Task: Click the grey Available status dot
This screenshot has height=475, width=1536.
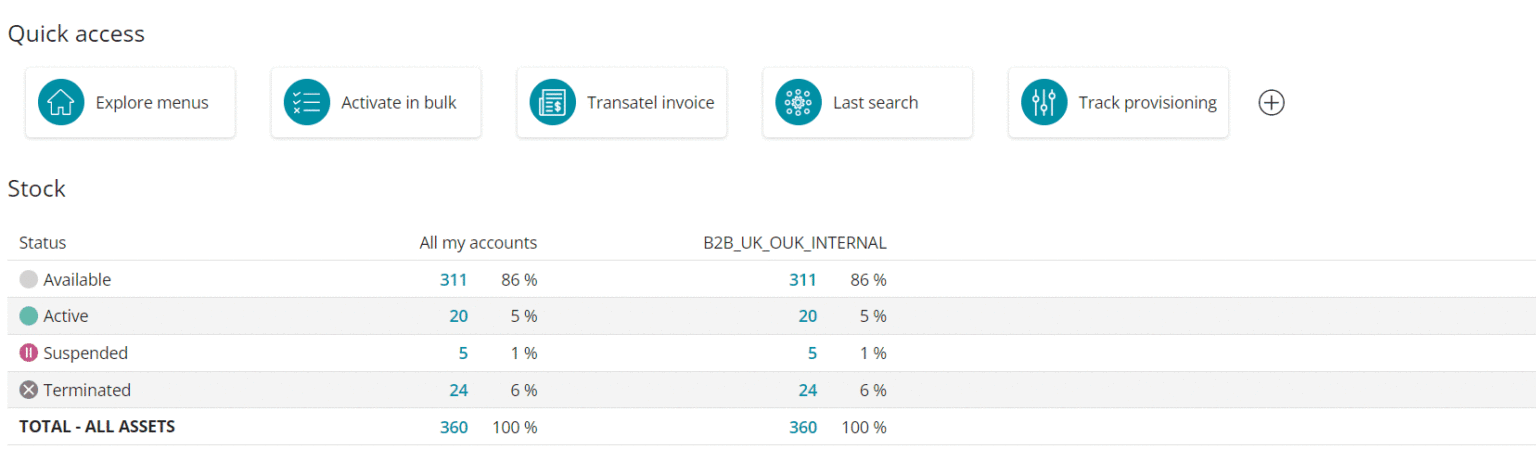Action: [29, 280]
